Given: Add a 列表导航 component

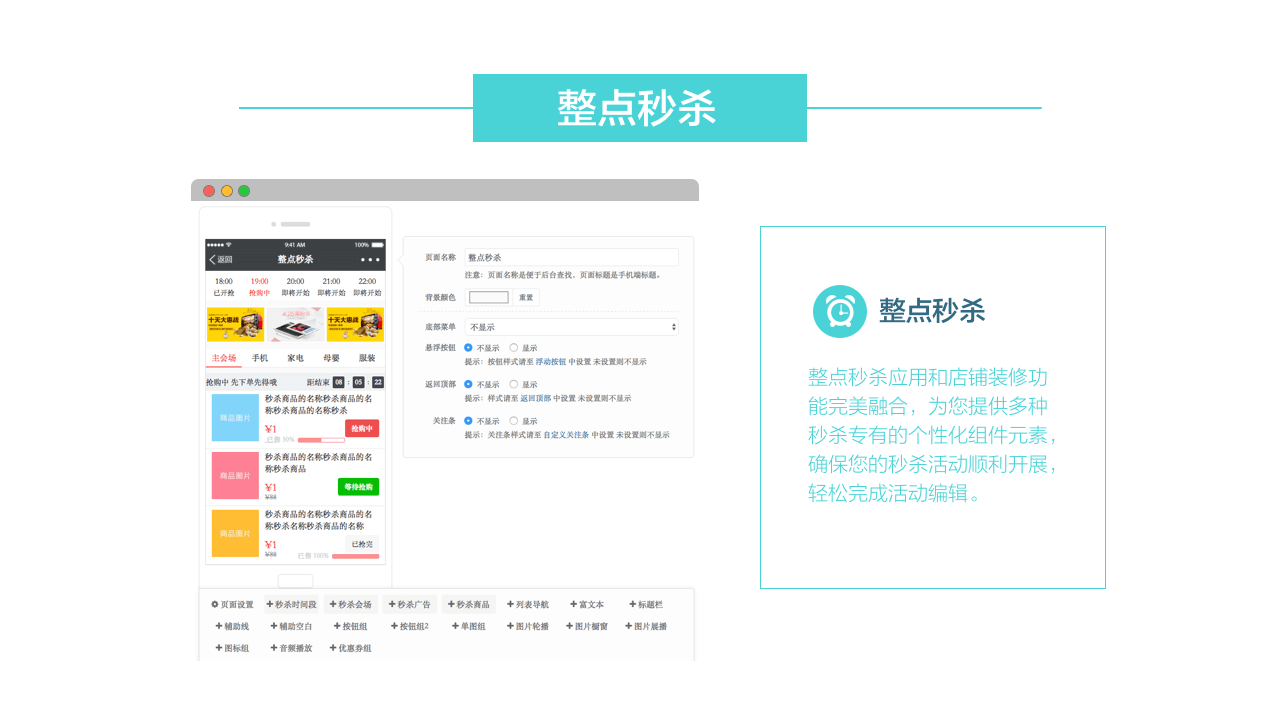Looking at the screenshot, I should pos(528,605).
